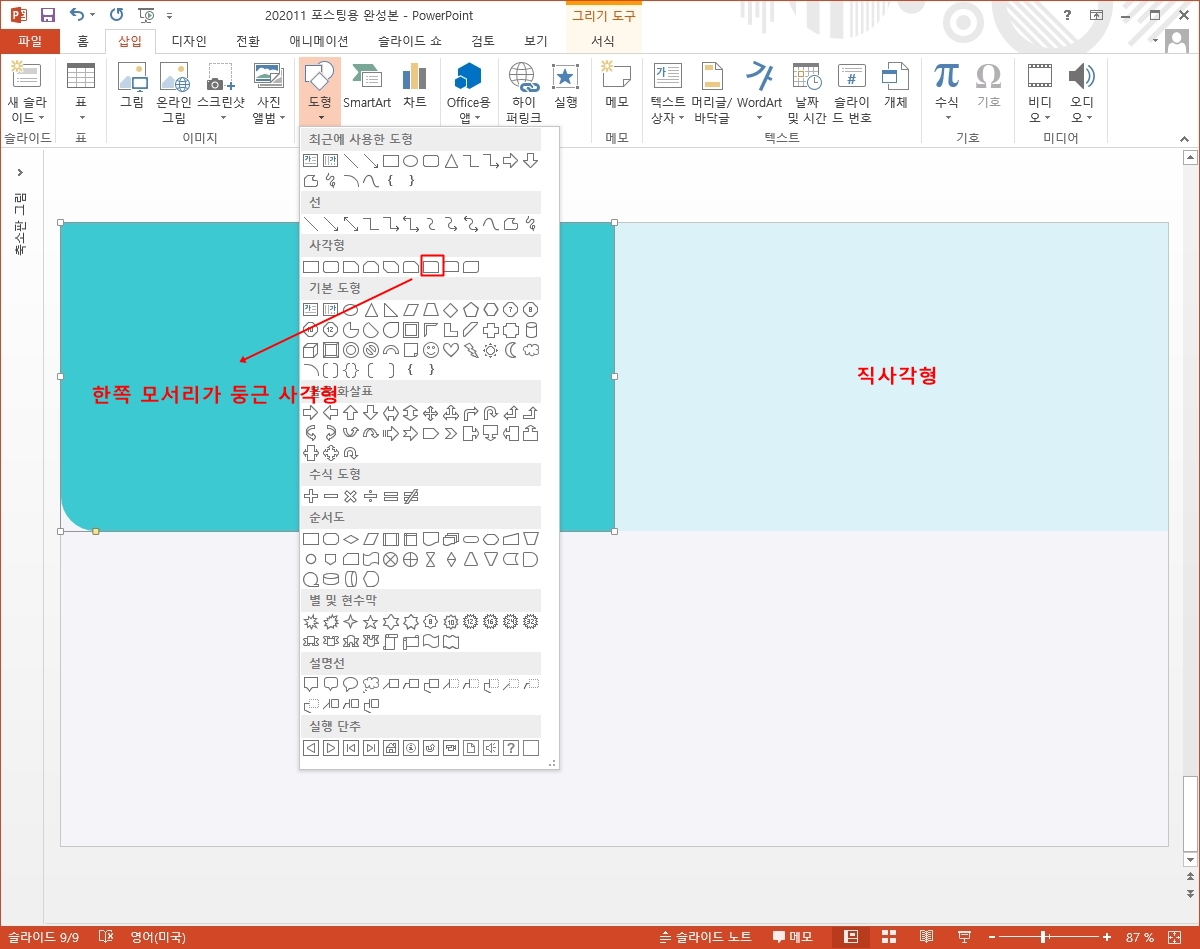The width and height of the screenshot is (1200, 949).
Task: Select the Division equation shape
Action: click(370, 496)
